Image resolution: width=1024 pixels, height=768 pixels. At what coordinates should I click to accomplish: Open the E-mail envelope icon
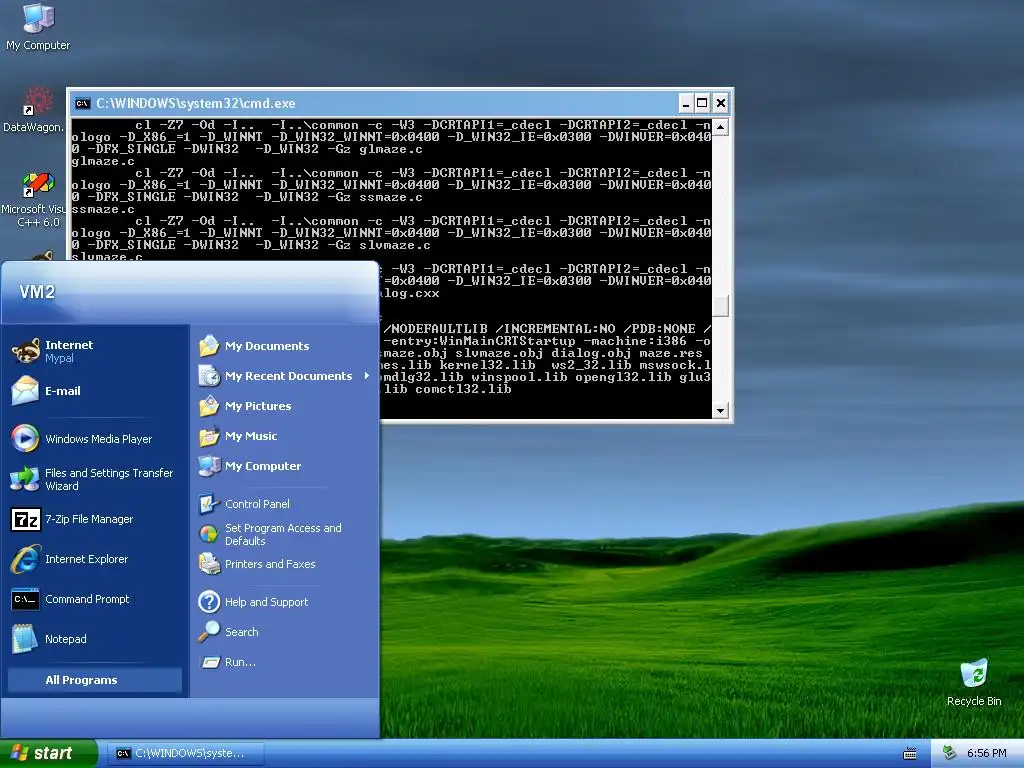coord(25,391)
